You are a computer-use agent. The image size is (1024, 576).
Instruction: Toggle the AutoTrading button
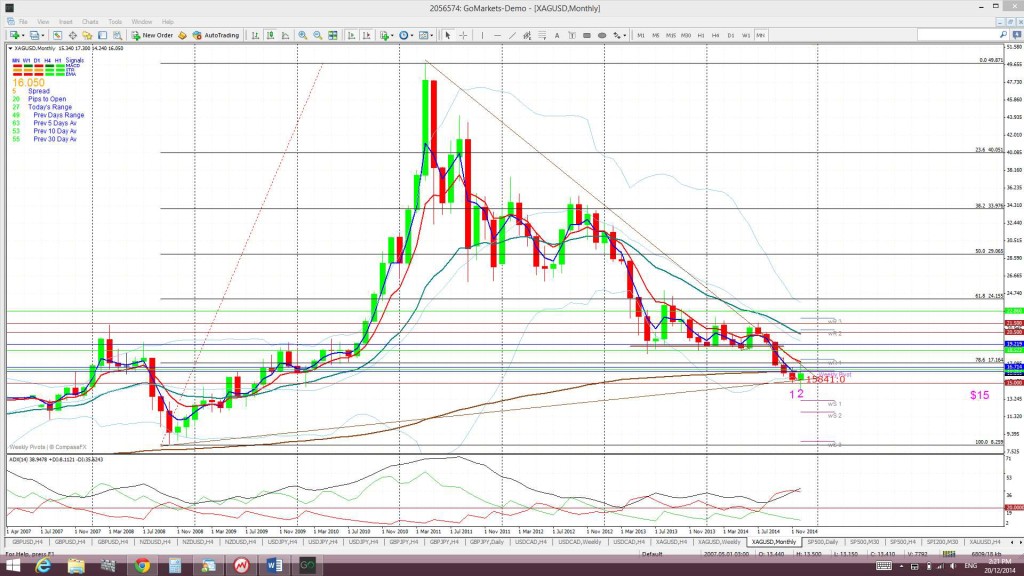point(216,35)
